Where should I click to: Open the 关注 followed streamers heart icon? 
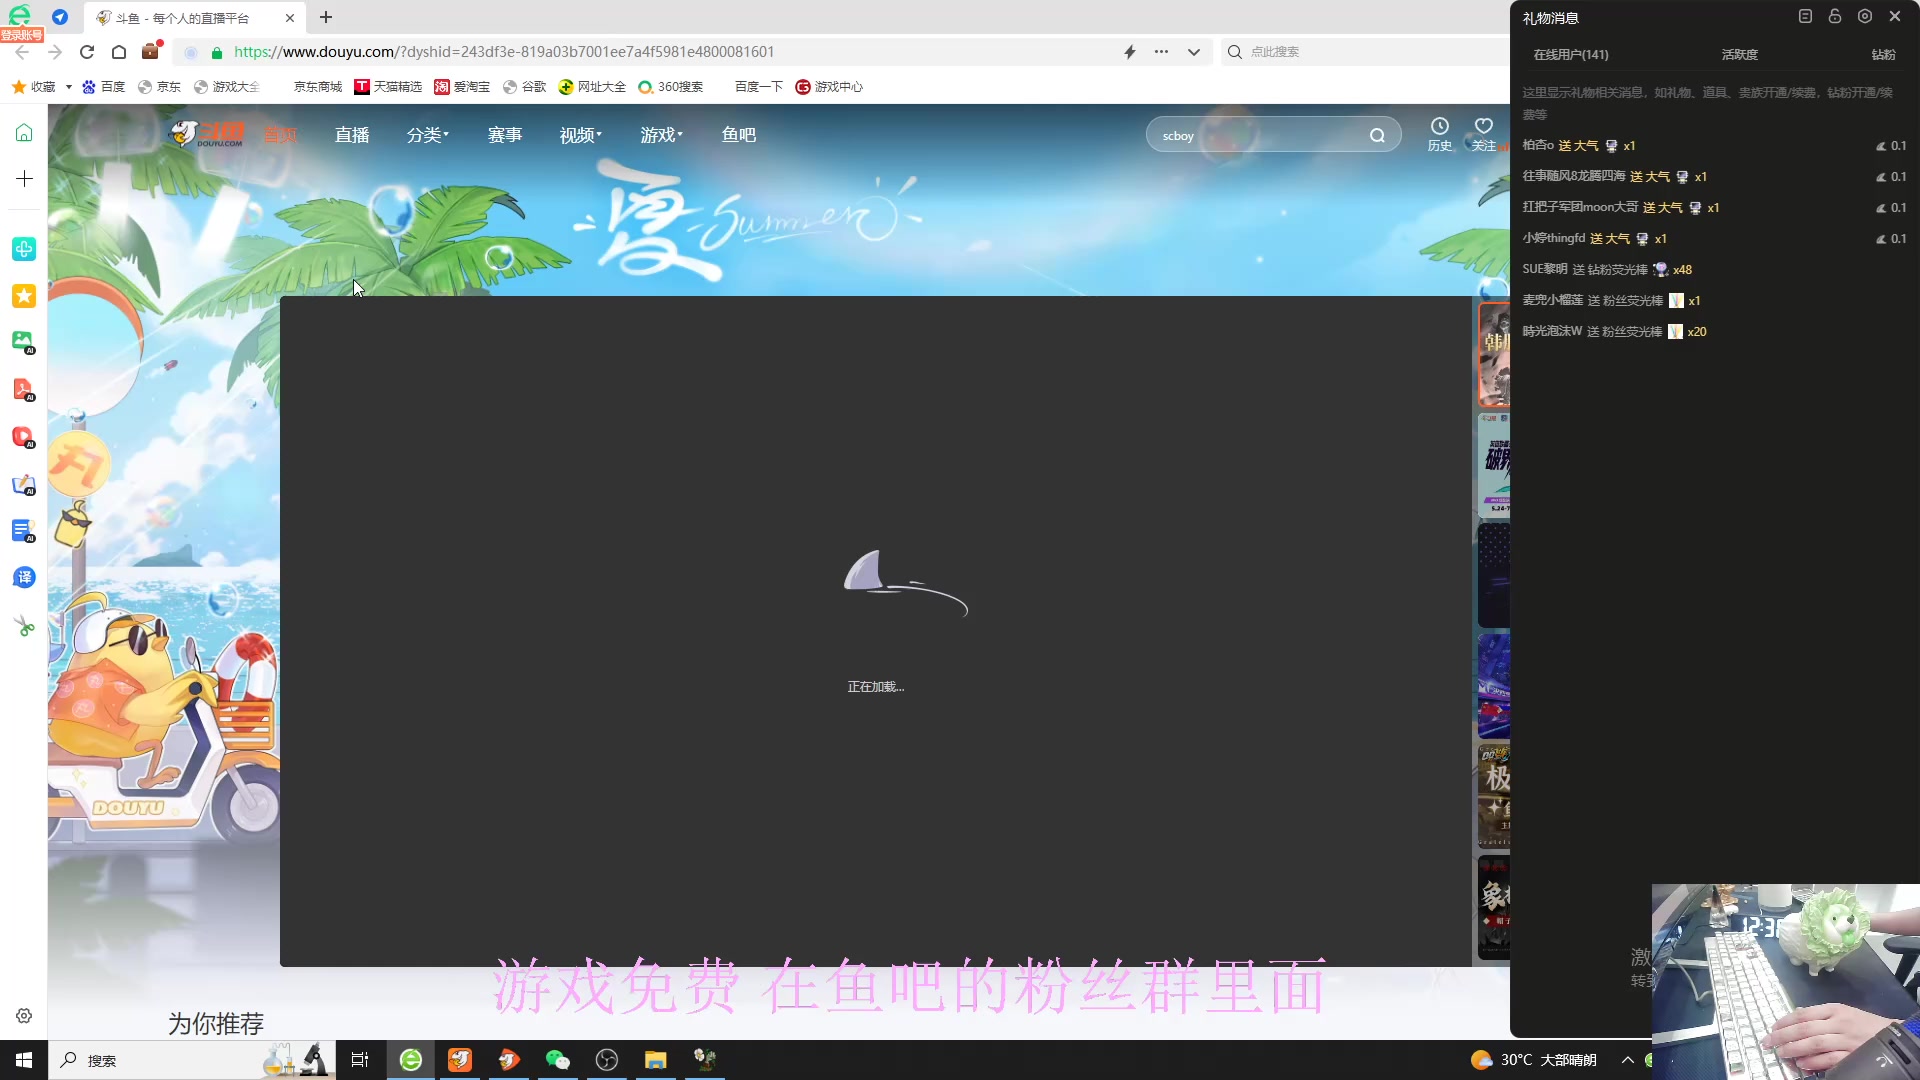[x=1483, y=128]
